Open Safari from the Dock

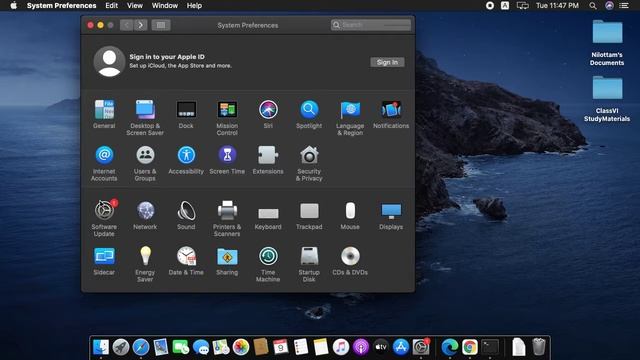pyautogui.click(x=141, y=347)
